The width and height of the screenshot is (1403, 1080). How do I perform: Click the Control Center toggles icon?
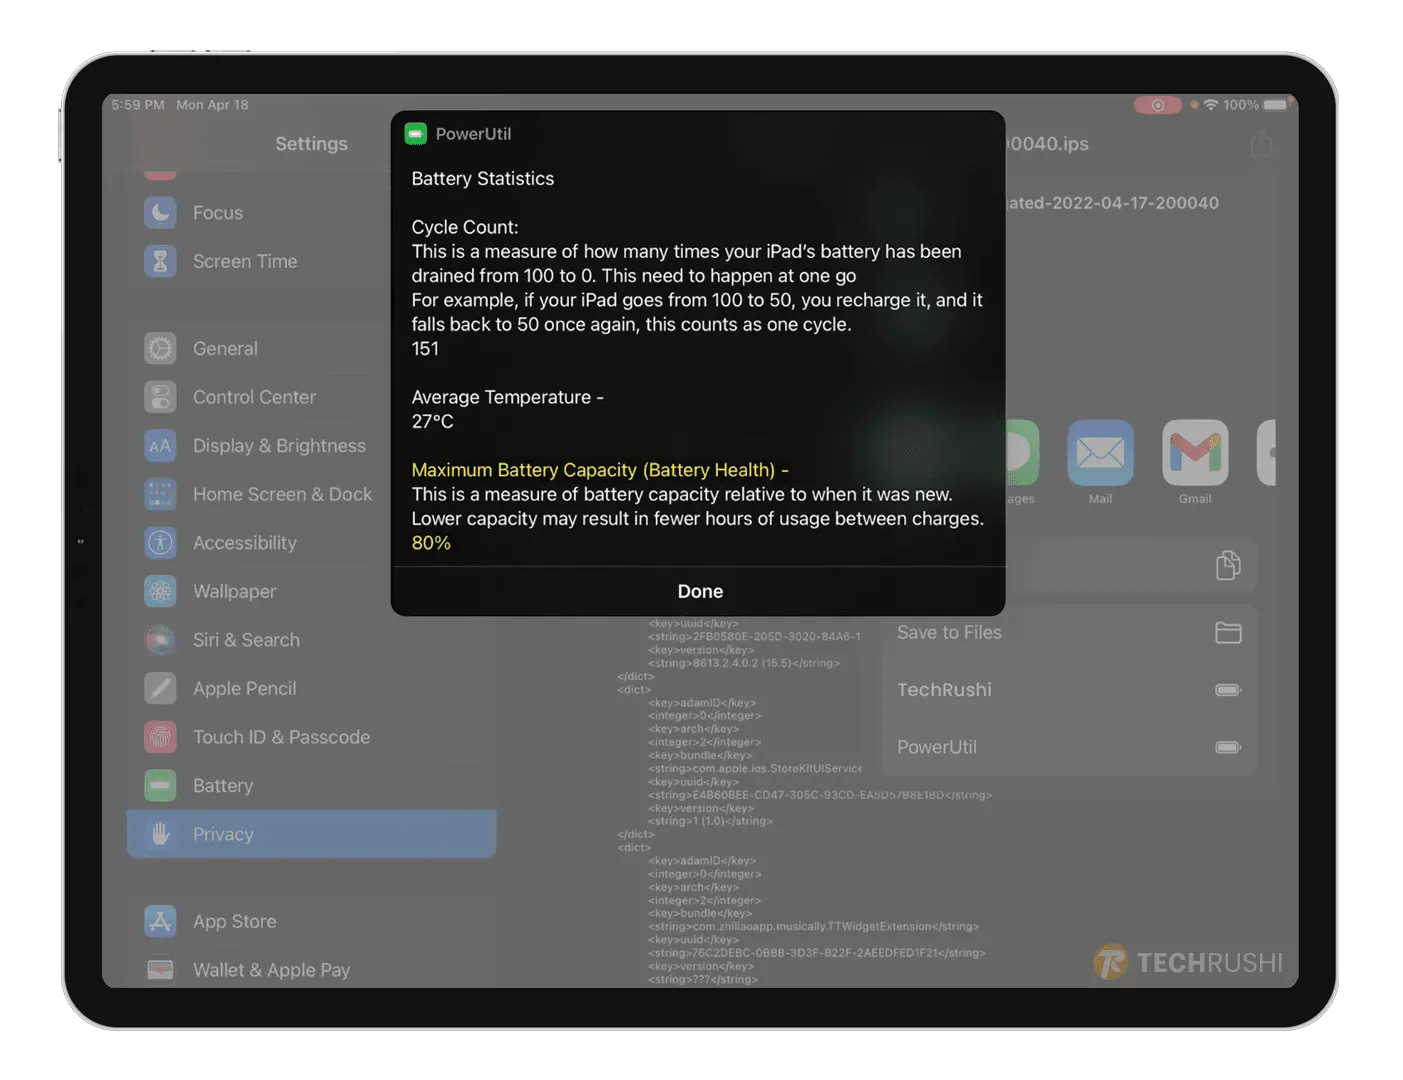(160, 397)
